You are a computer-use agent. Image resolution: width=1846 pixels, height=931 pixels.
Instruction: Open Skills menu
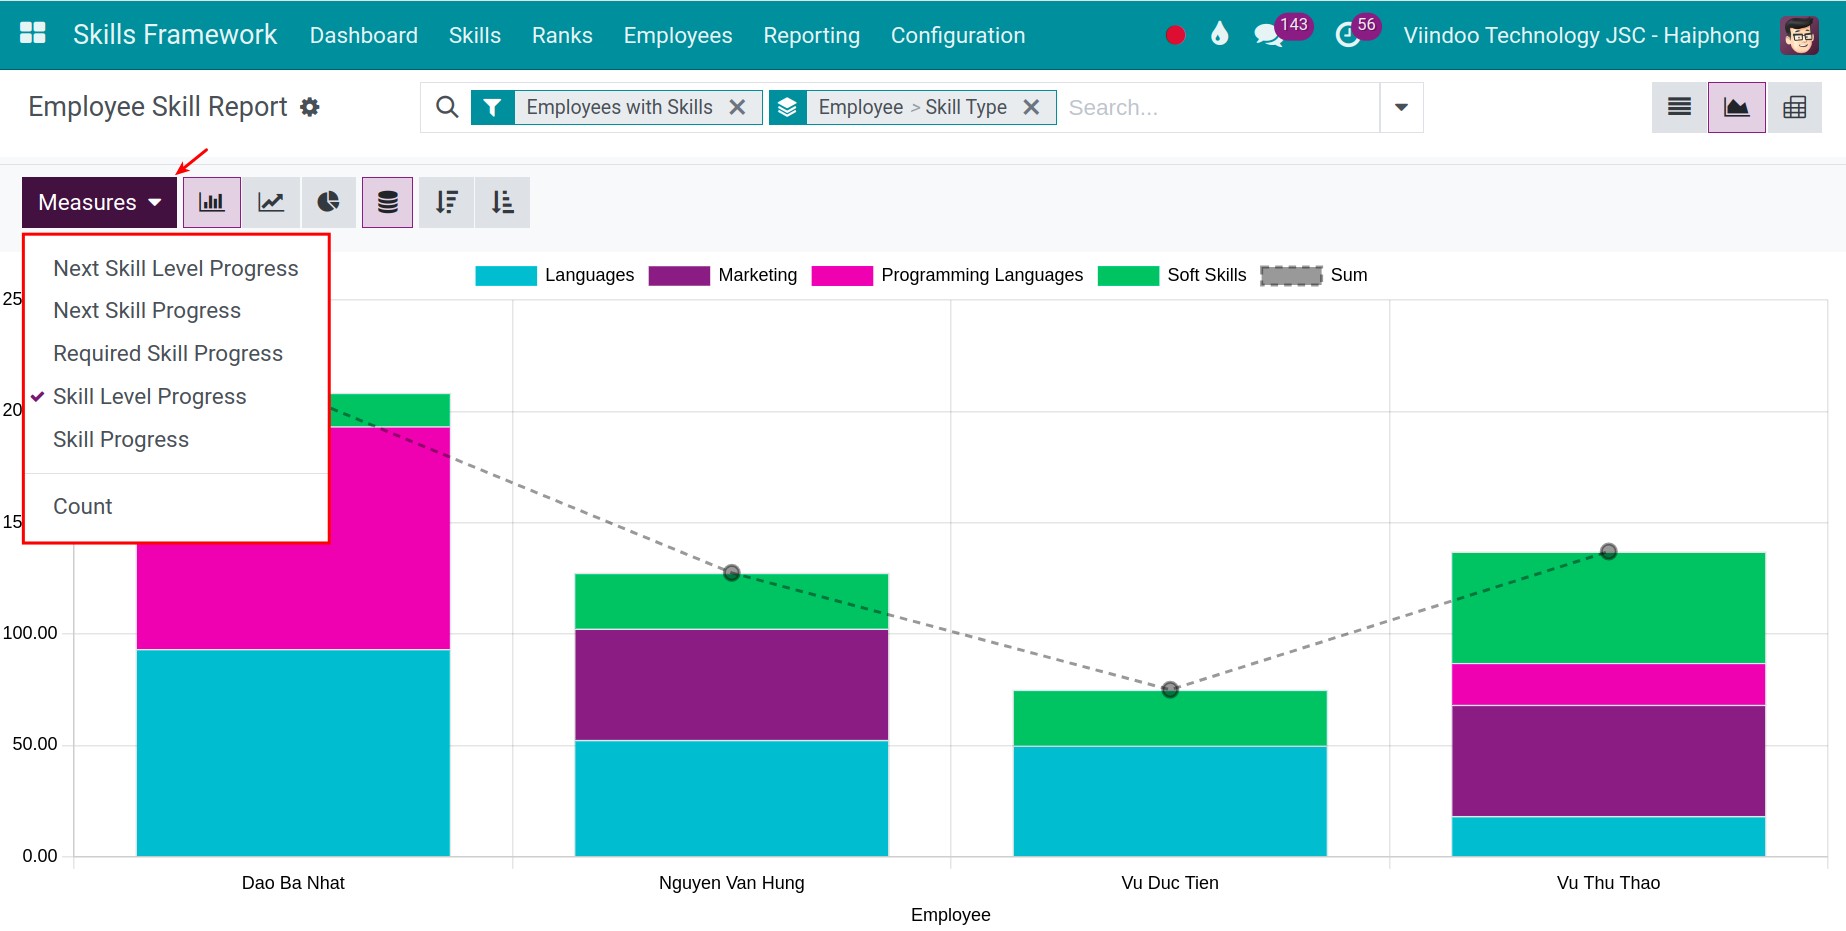[475, 35]
